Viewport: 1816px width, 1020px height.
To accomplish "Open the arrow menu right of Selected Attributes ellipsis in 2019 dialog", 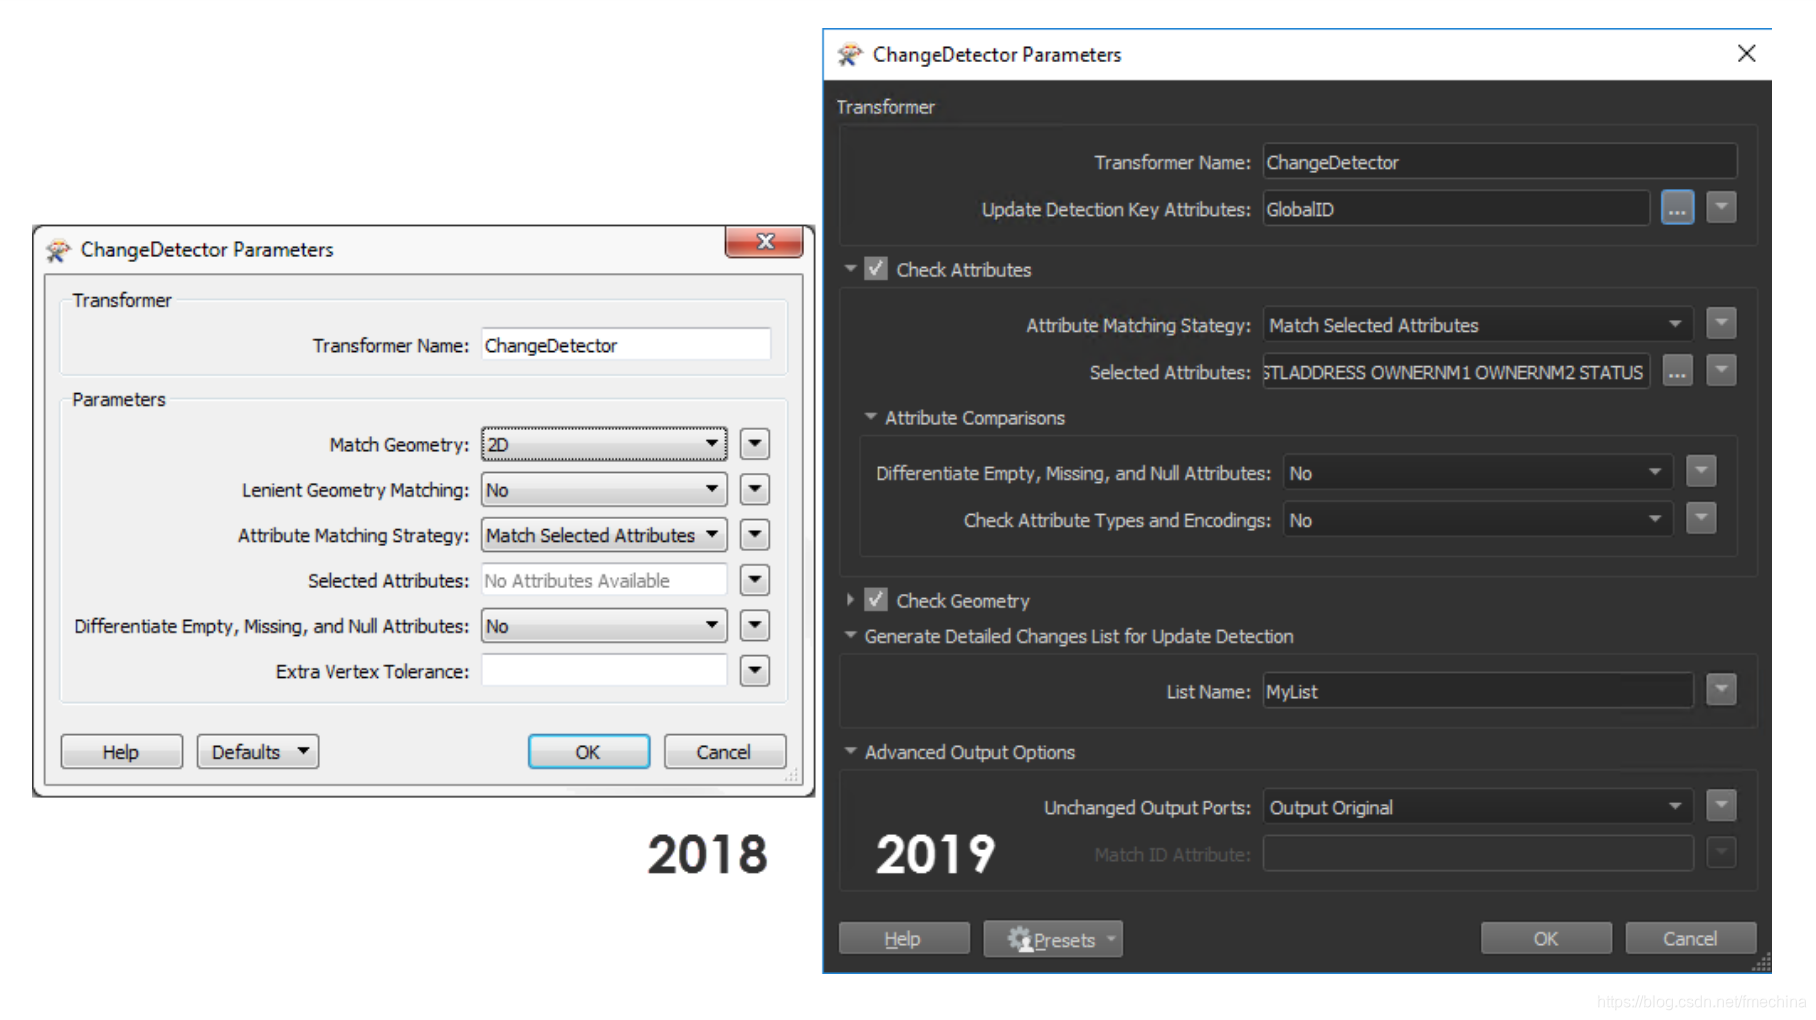I will point(1720,371).
